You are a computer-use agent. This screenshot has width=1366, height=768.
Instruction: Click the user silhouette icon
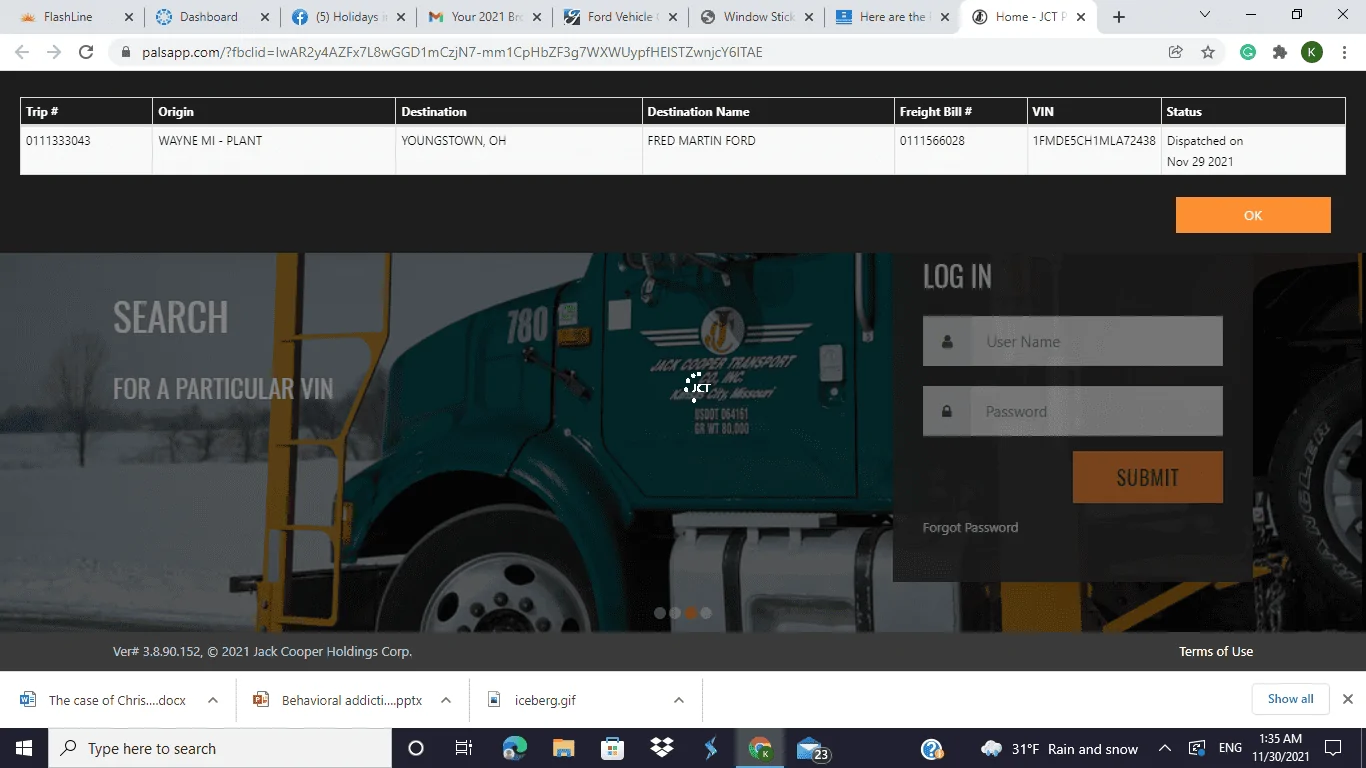(x=946, y=341)
